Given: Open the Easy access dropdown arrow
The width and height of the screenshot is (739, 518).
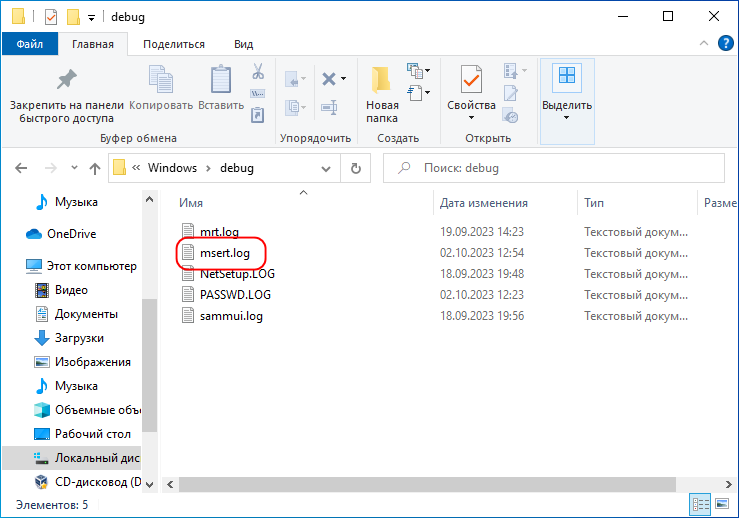Looking at the screenshot, I should 427,93.
